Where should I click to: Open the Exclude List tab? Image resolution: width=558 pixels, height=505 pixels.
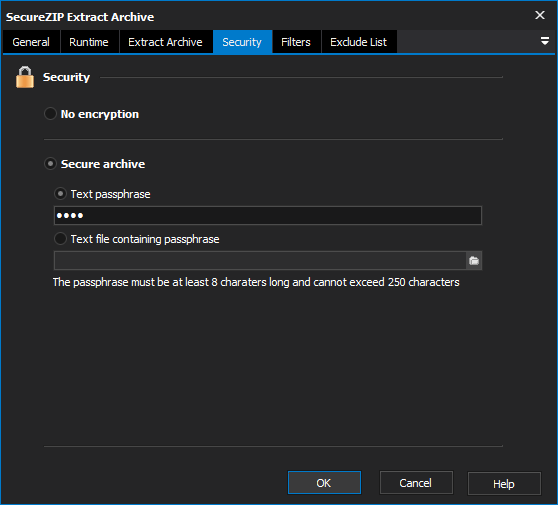coord(359,42)
